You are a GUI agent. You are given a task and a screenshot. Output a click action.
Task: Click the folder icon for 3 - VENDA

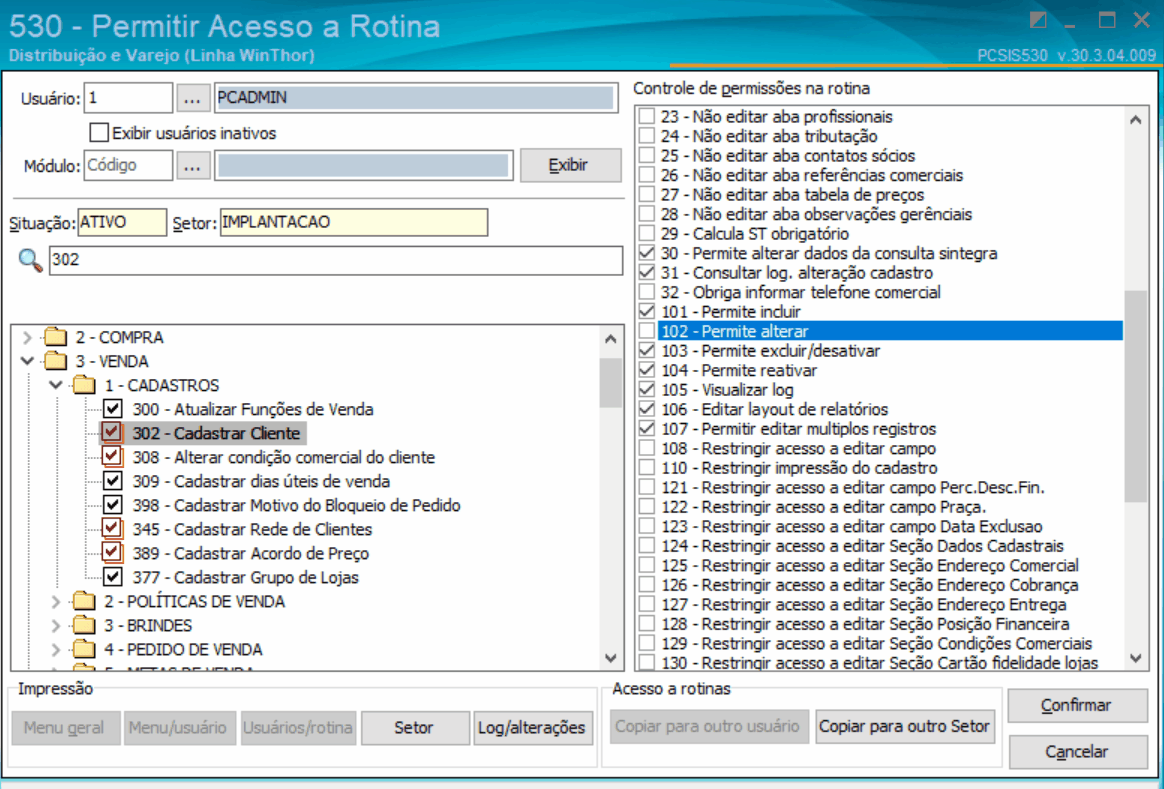point(56,361)
